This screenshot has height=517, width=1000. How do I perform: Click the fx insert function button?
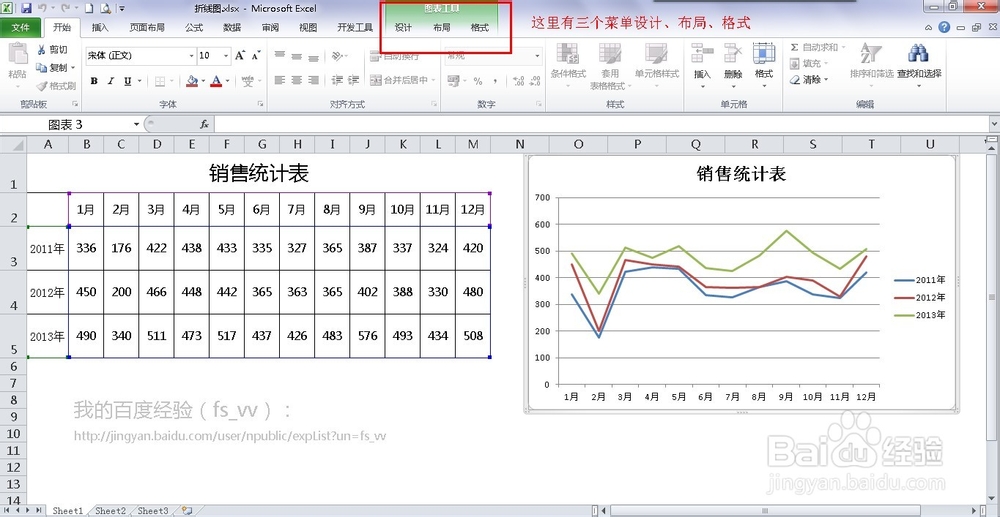pyautogui.click(x=205, y=124)
